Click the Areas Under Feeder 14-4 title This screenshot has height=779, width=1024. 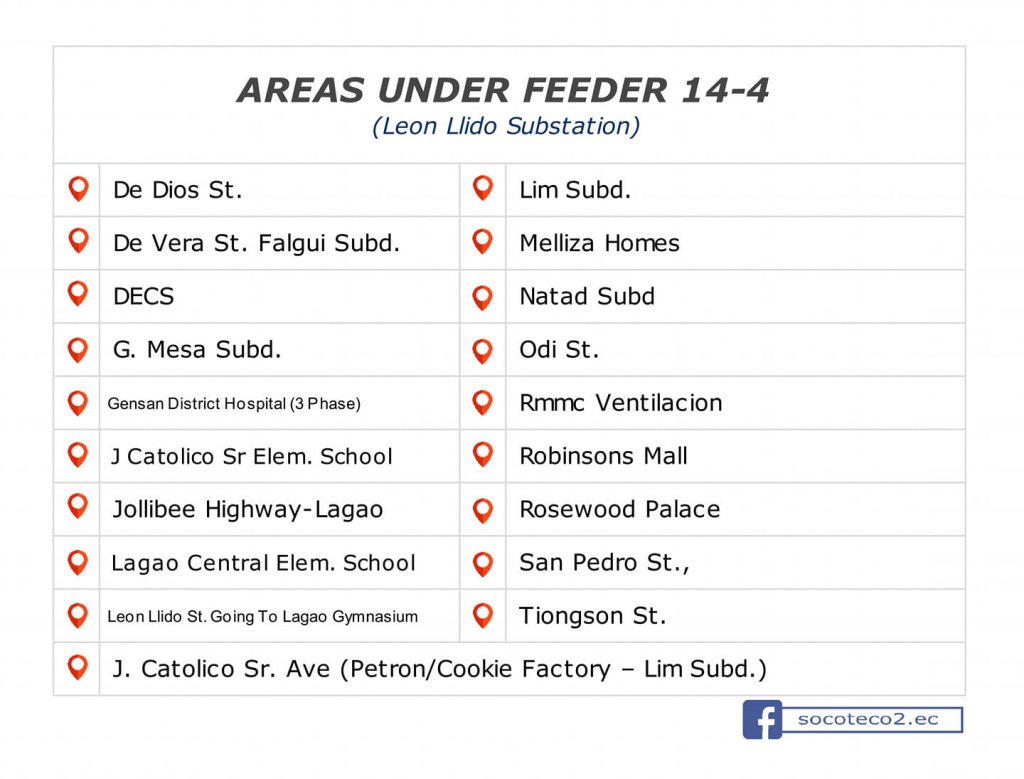(x=503, y=89)
